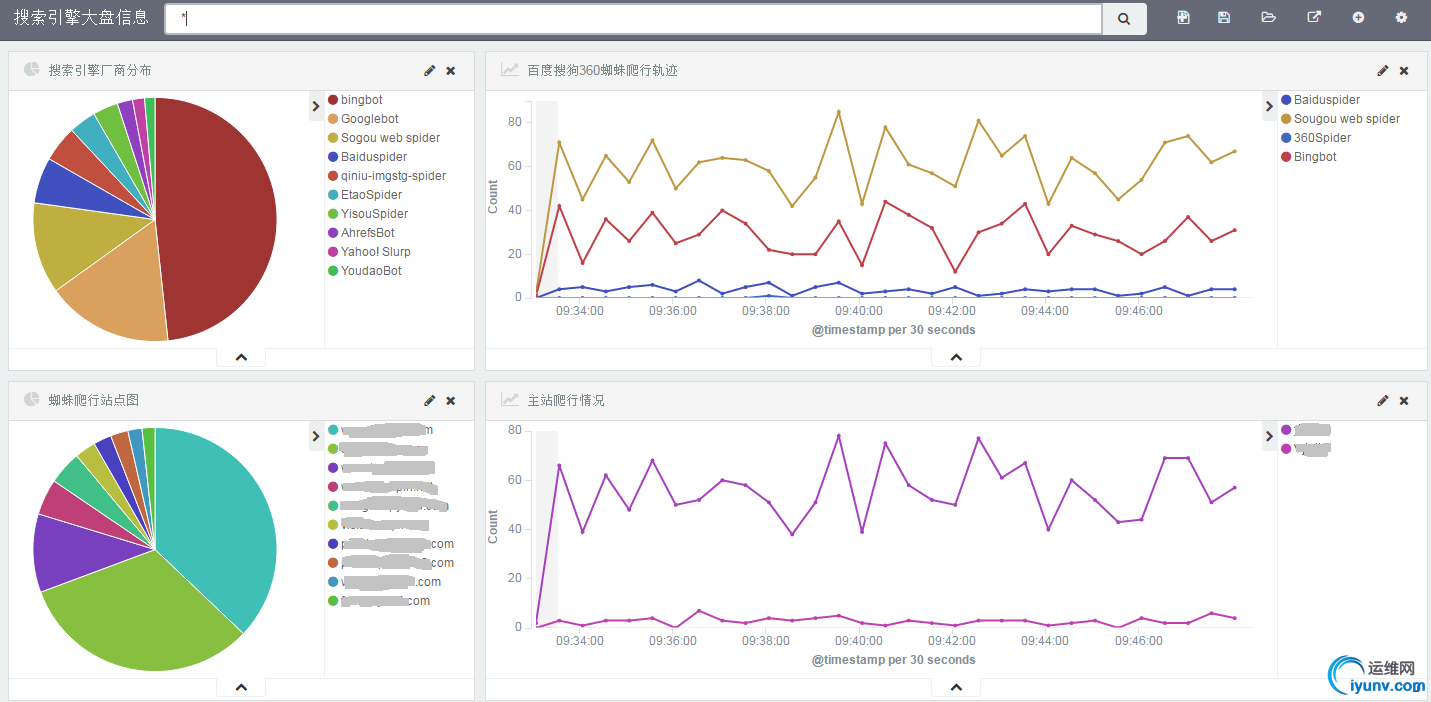Expand the data table under 百度搜狗360蜘蛛爬行轨迹 chart
The image size is (1431, 702).
pyautogui.click(x=956, y=357)
